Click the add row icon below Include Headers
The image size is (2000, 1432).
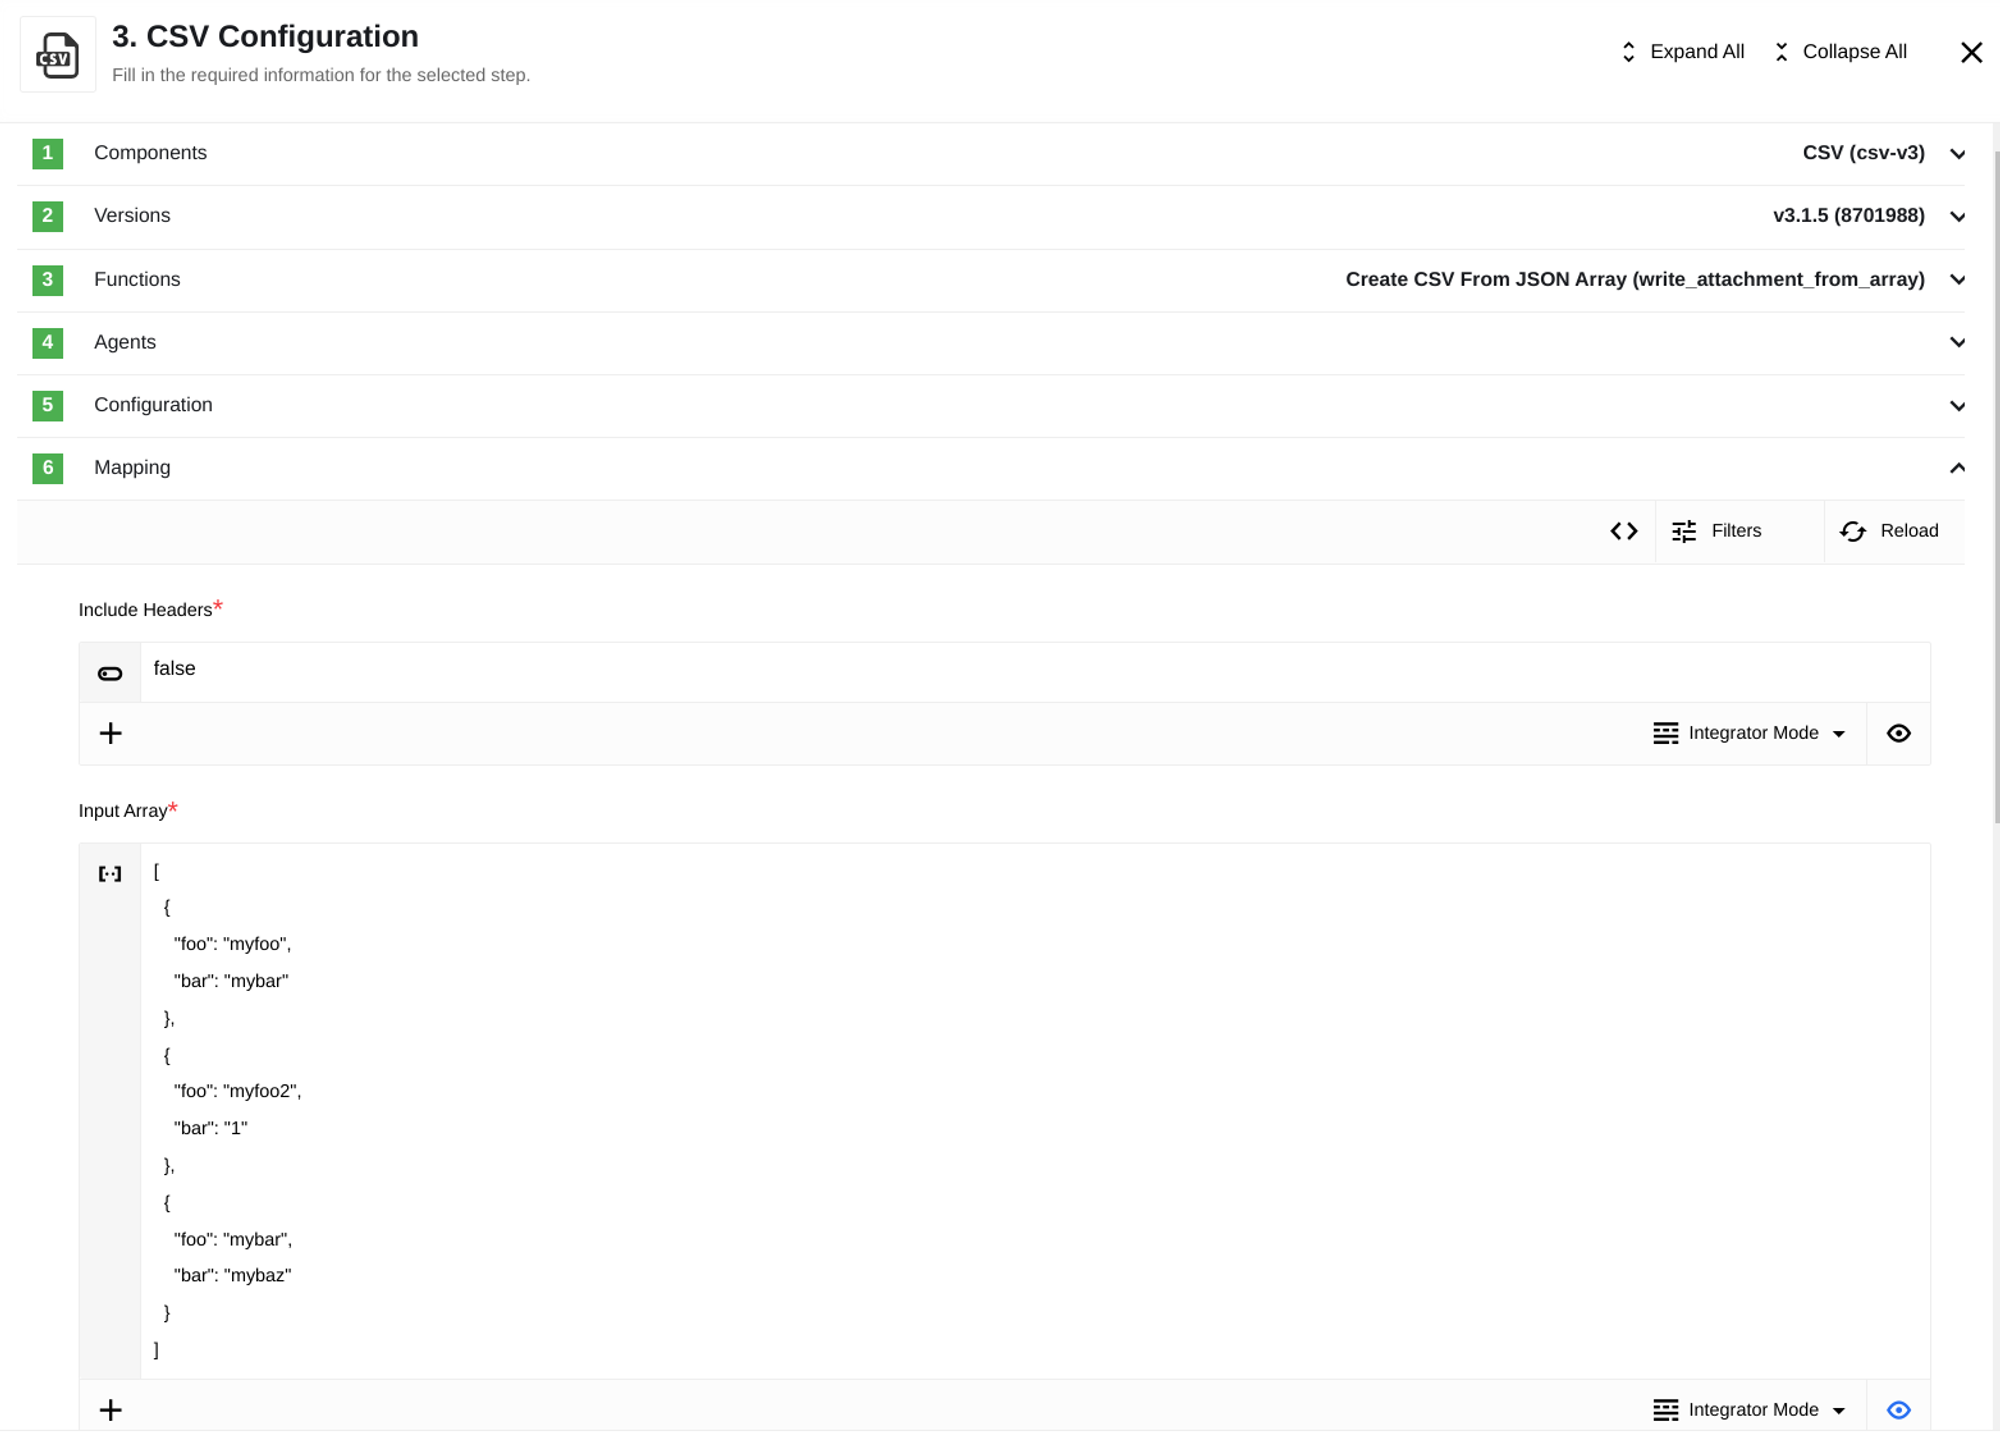click(110, 733)
